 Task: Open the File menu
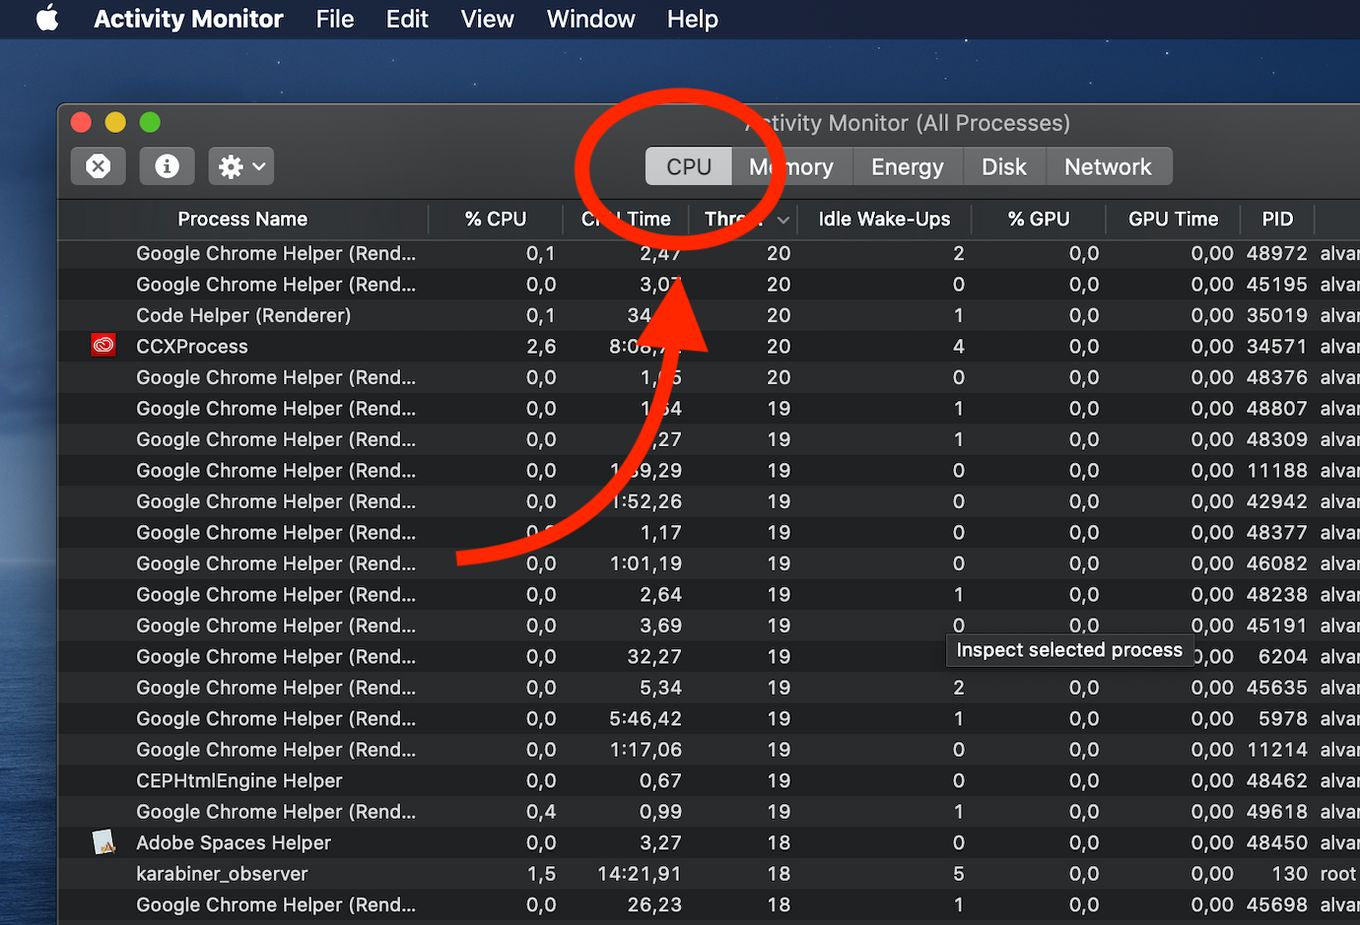(x=335, y=19)
